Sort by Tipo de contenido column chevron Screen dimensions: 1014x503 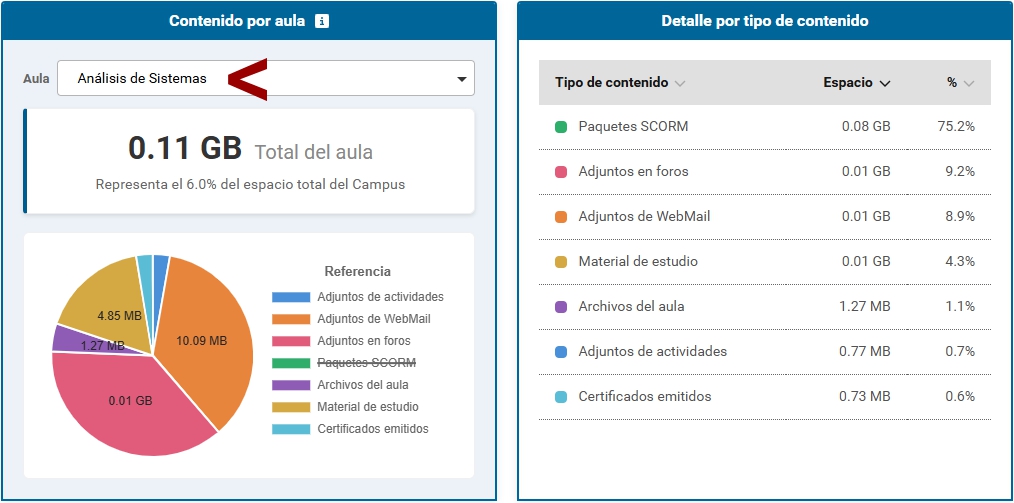(x=680, y=83)
